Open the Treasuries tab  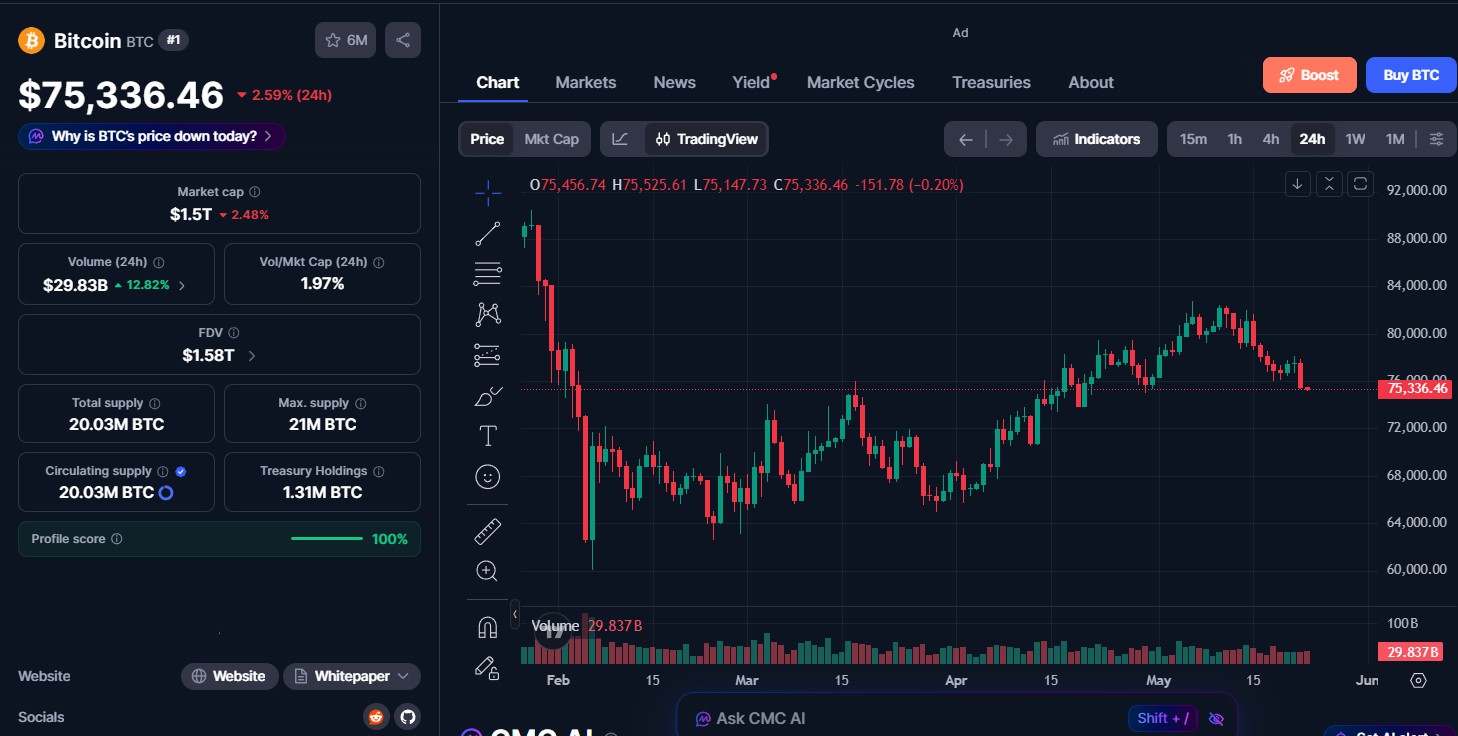click(x=991, y=82)
